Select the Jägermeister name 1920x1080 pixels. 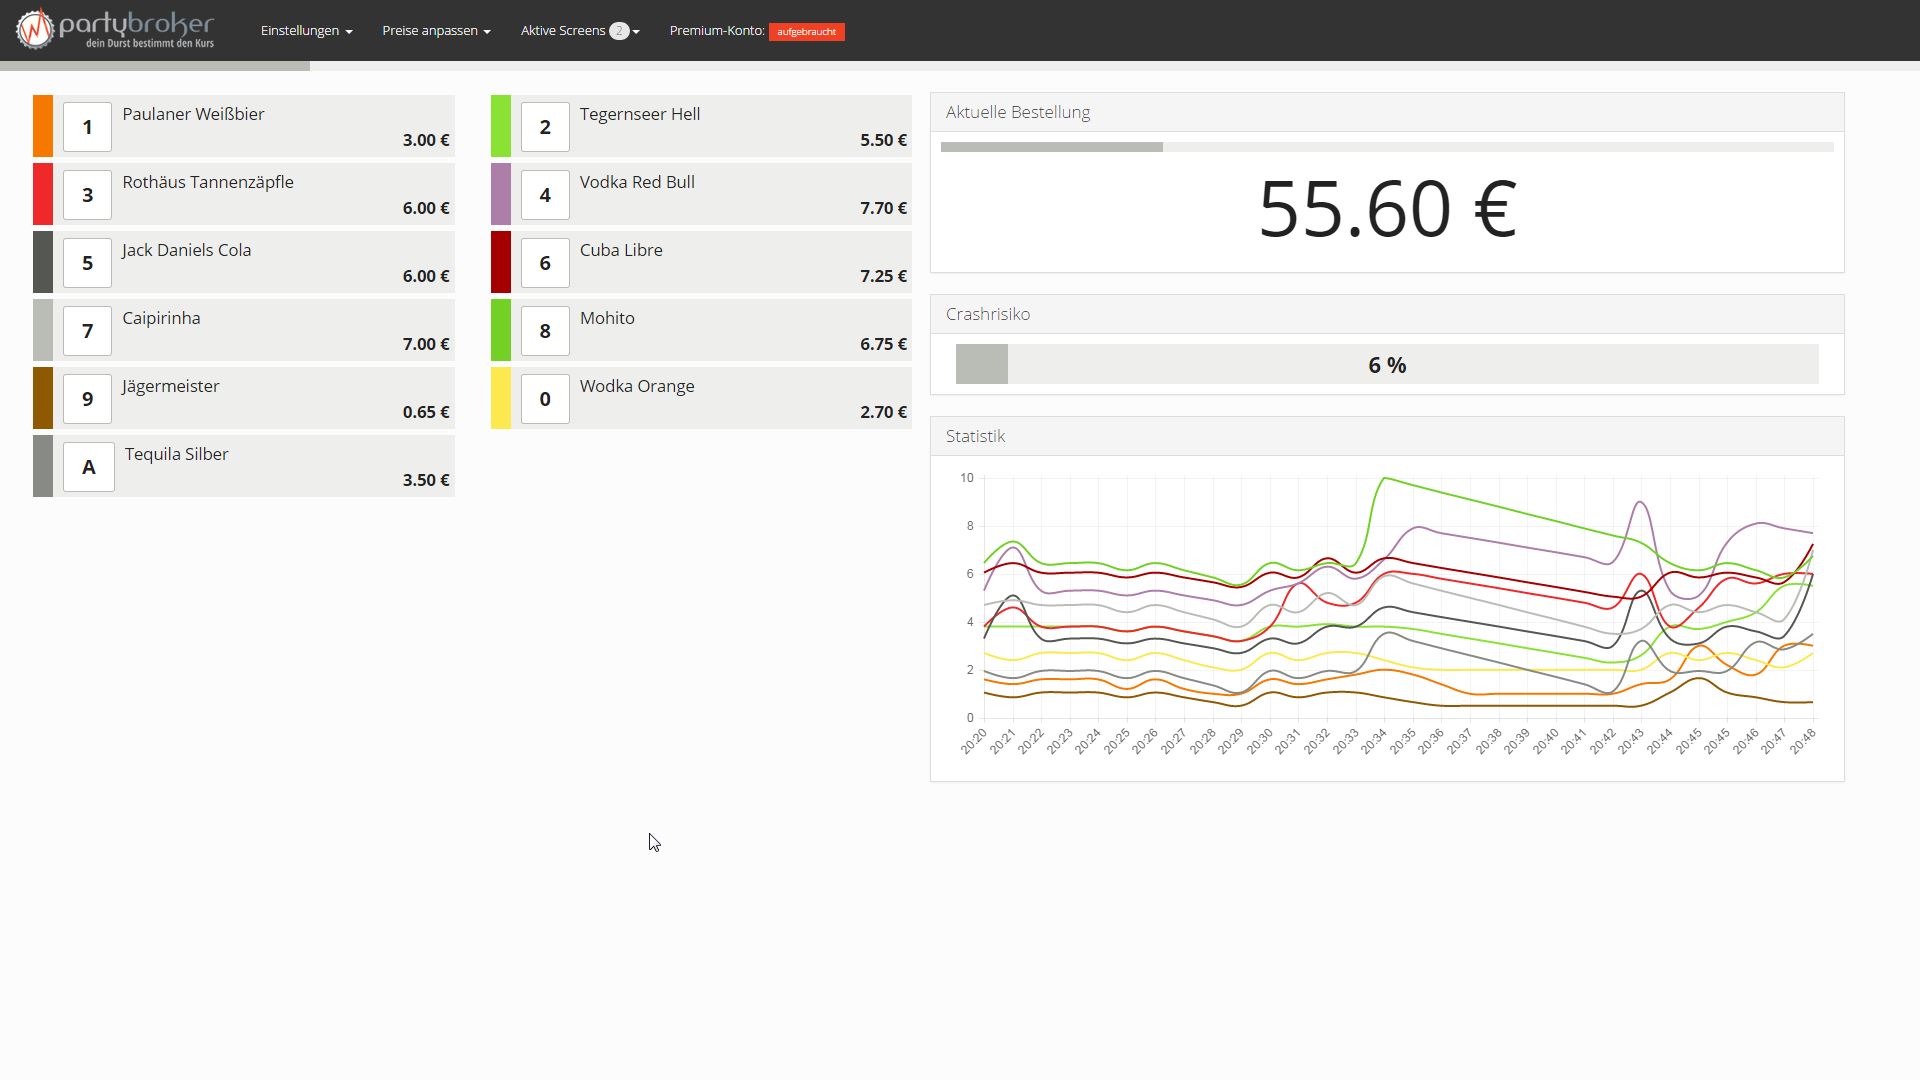tap(170, 386)
